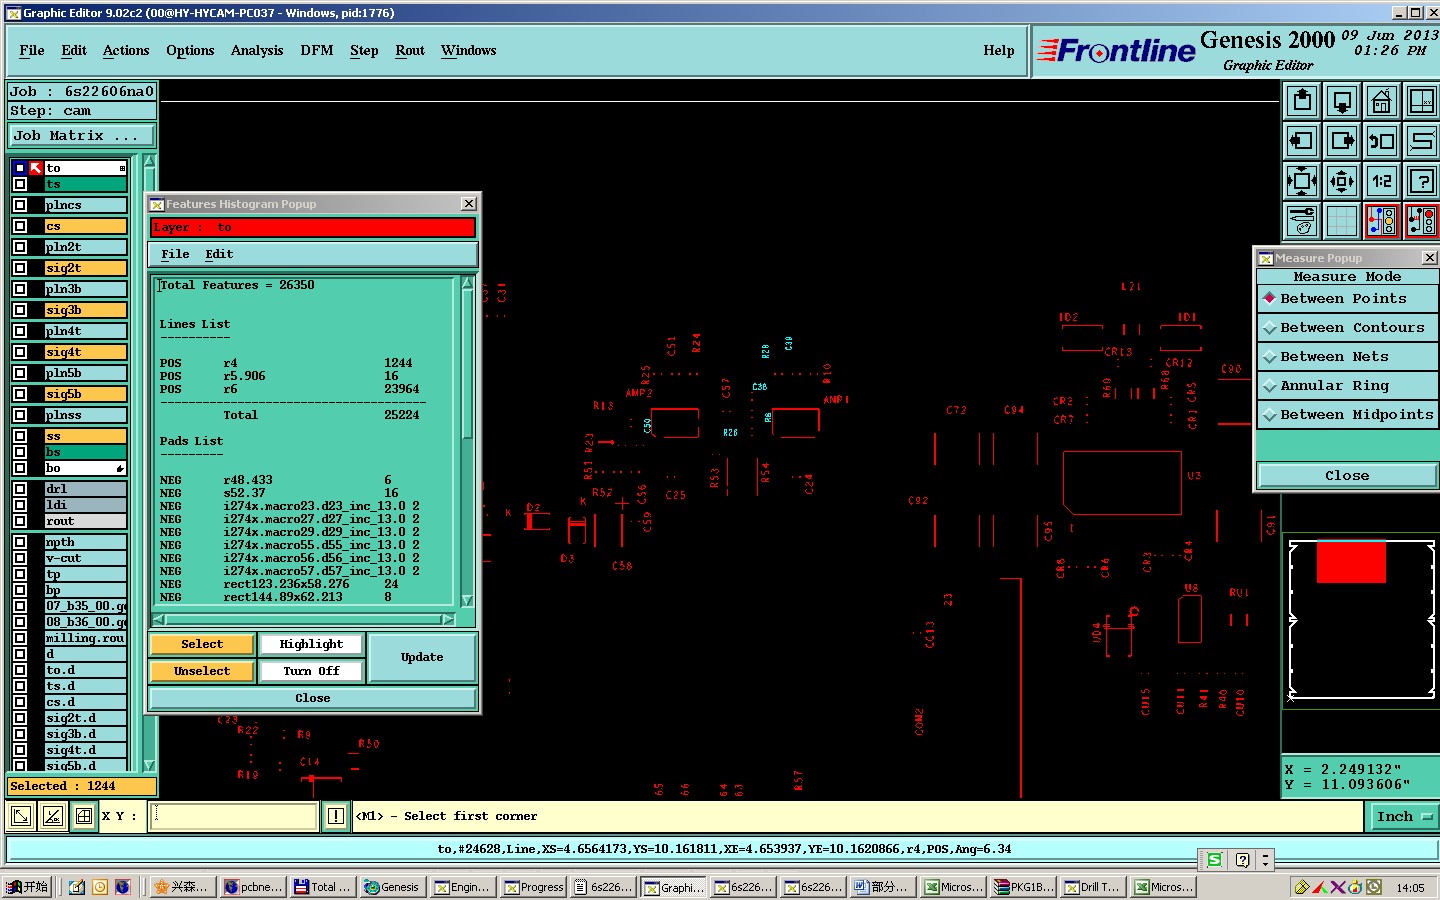The height and width of the screenshot is (900, 1440).
Task: Toggle visibility checkbox for layer rout
Action: click(x=20, y=521)
